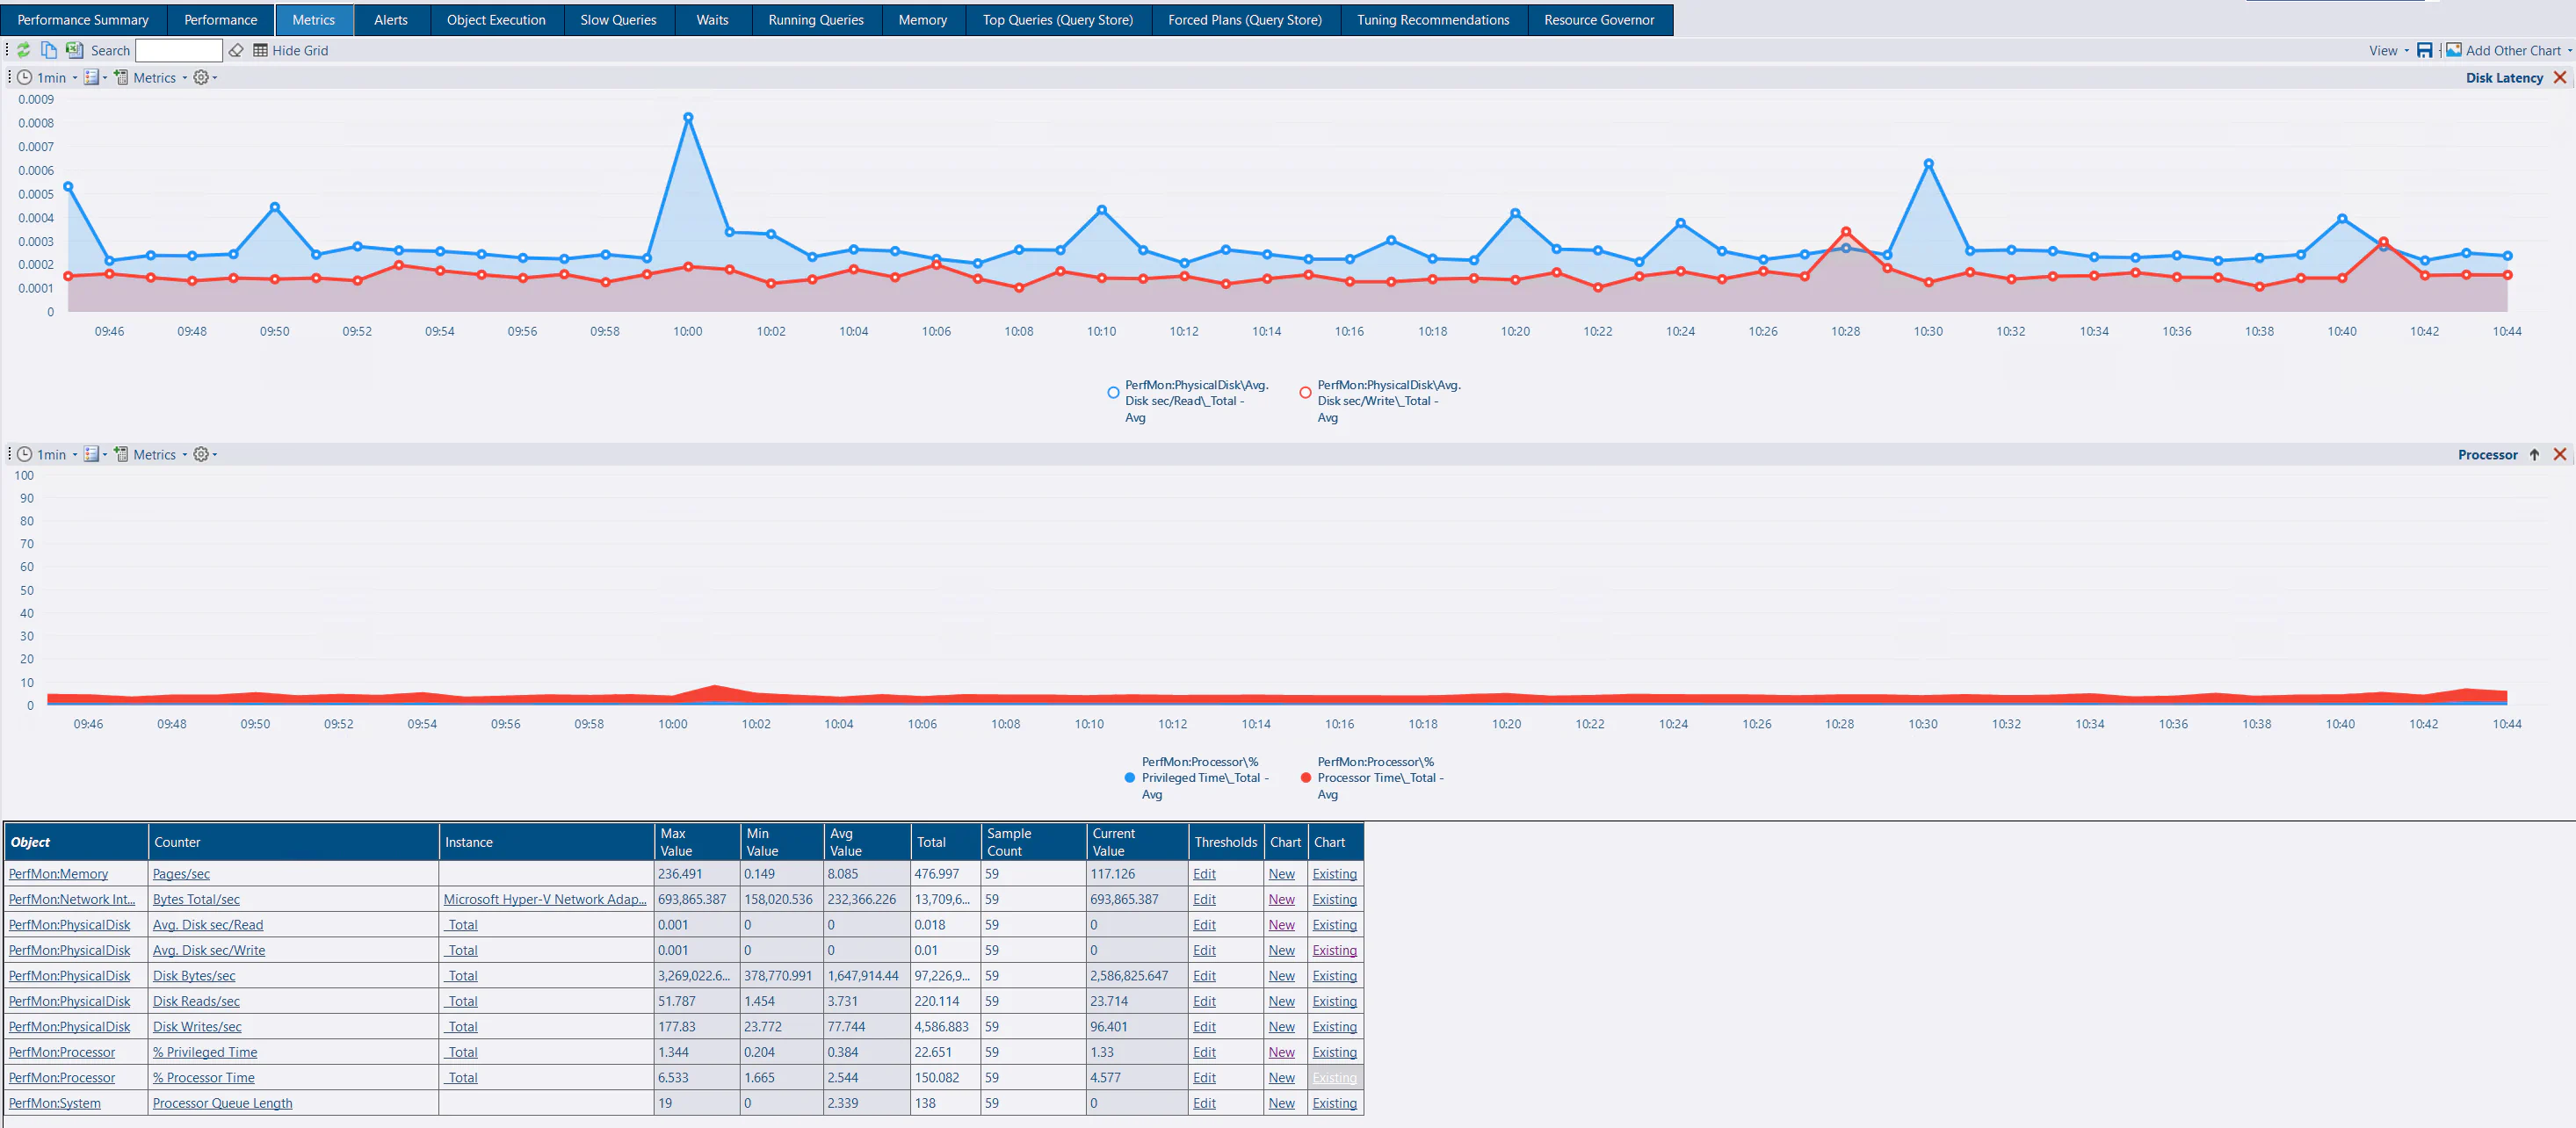Click the eraser icon to clear search
Screen dimensions: 2576x1128
(236, 50)
